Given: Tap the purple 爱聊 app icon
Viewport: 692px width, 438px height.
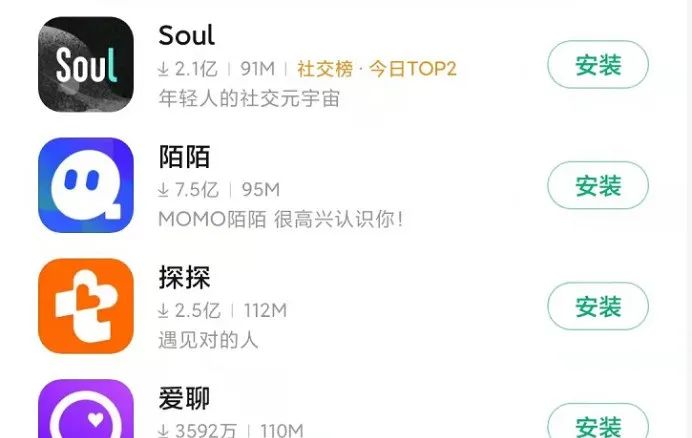Looking at the screenshot, I should [86, 409].
